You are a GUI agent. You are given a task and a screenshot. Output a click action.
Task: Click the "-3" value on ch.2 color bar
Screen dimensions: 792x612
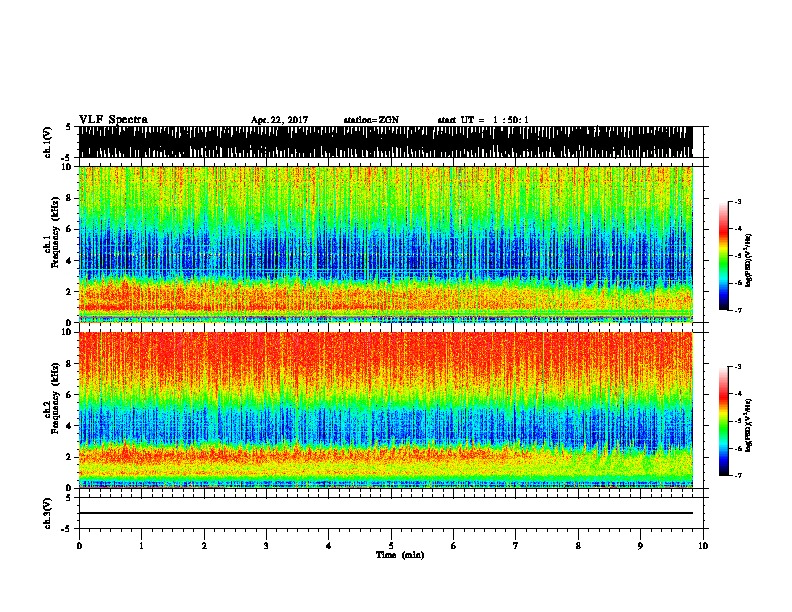point(738,367)
